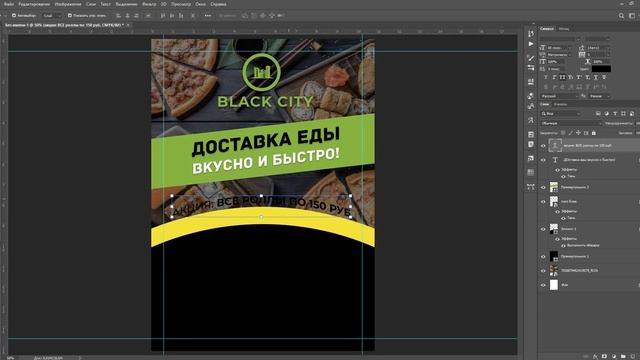The width and height of the screenshot is (640, 360).
Task: Toggle the Показать упр. элем. checkbox
Action: click(x=70, y=16)
